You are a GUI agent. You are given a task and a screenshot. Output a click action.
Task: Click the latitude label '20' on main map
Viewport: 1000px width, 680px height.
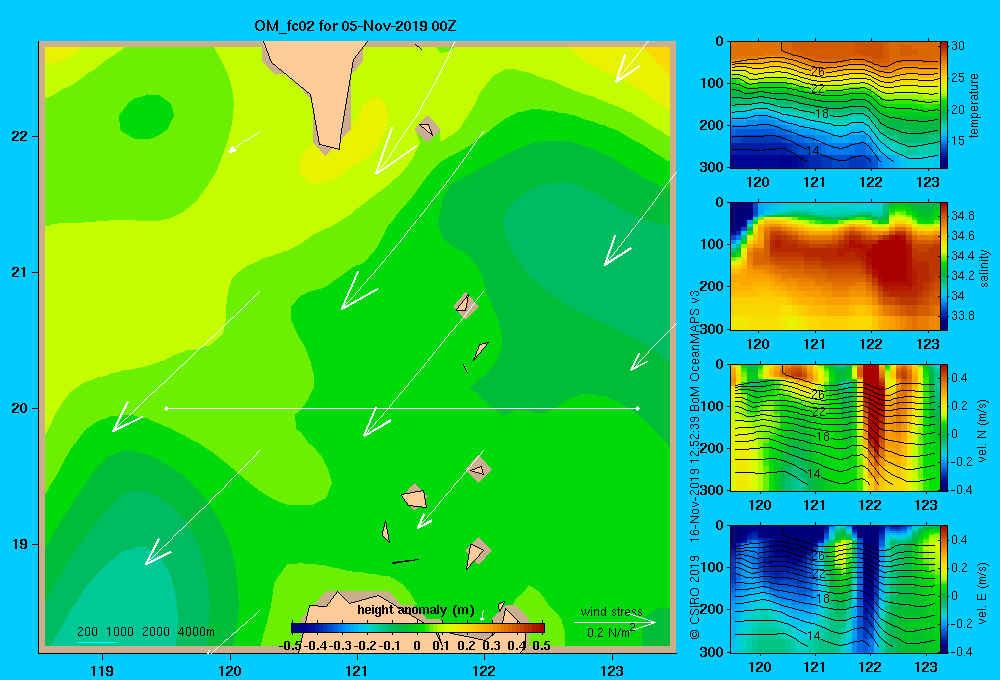click(x=20, y=408)
